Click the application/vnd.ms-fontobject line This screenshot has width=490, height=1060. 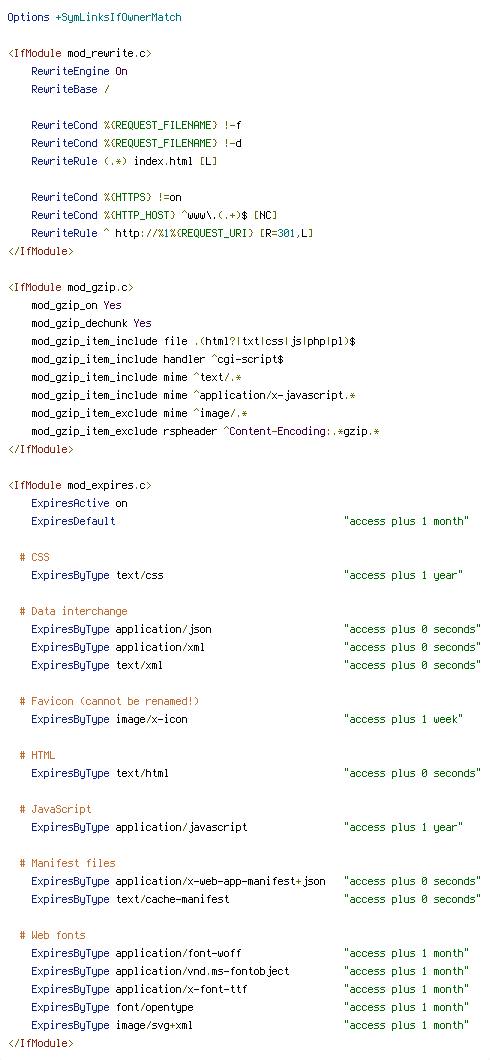[x=250, y=971]
